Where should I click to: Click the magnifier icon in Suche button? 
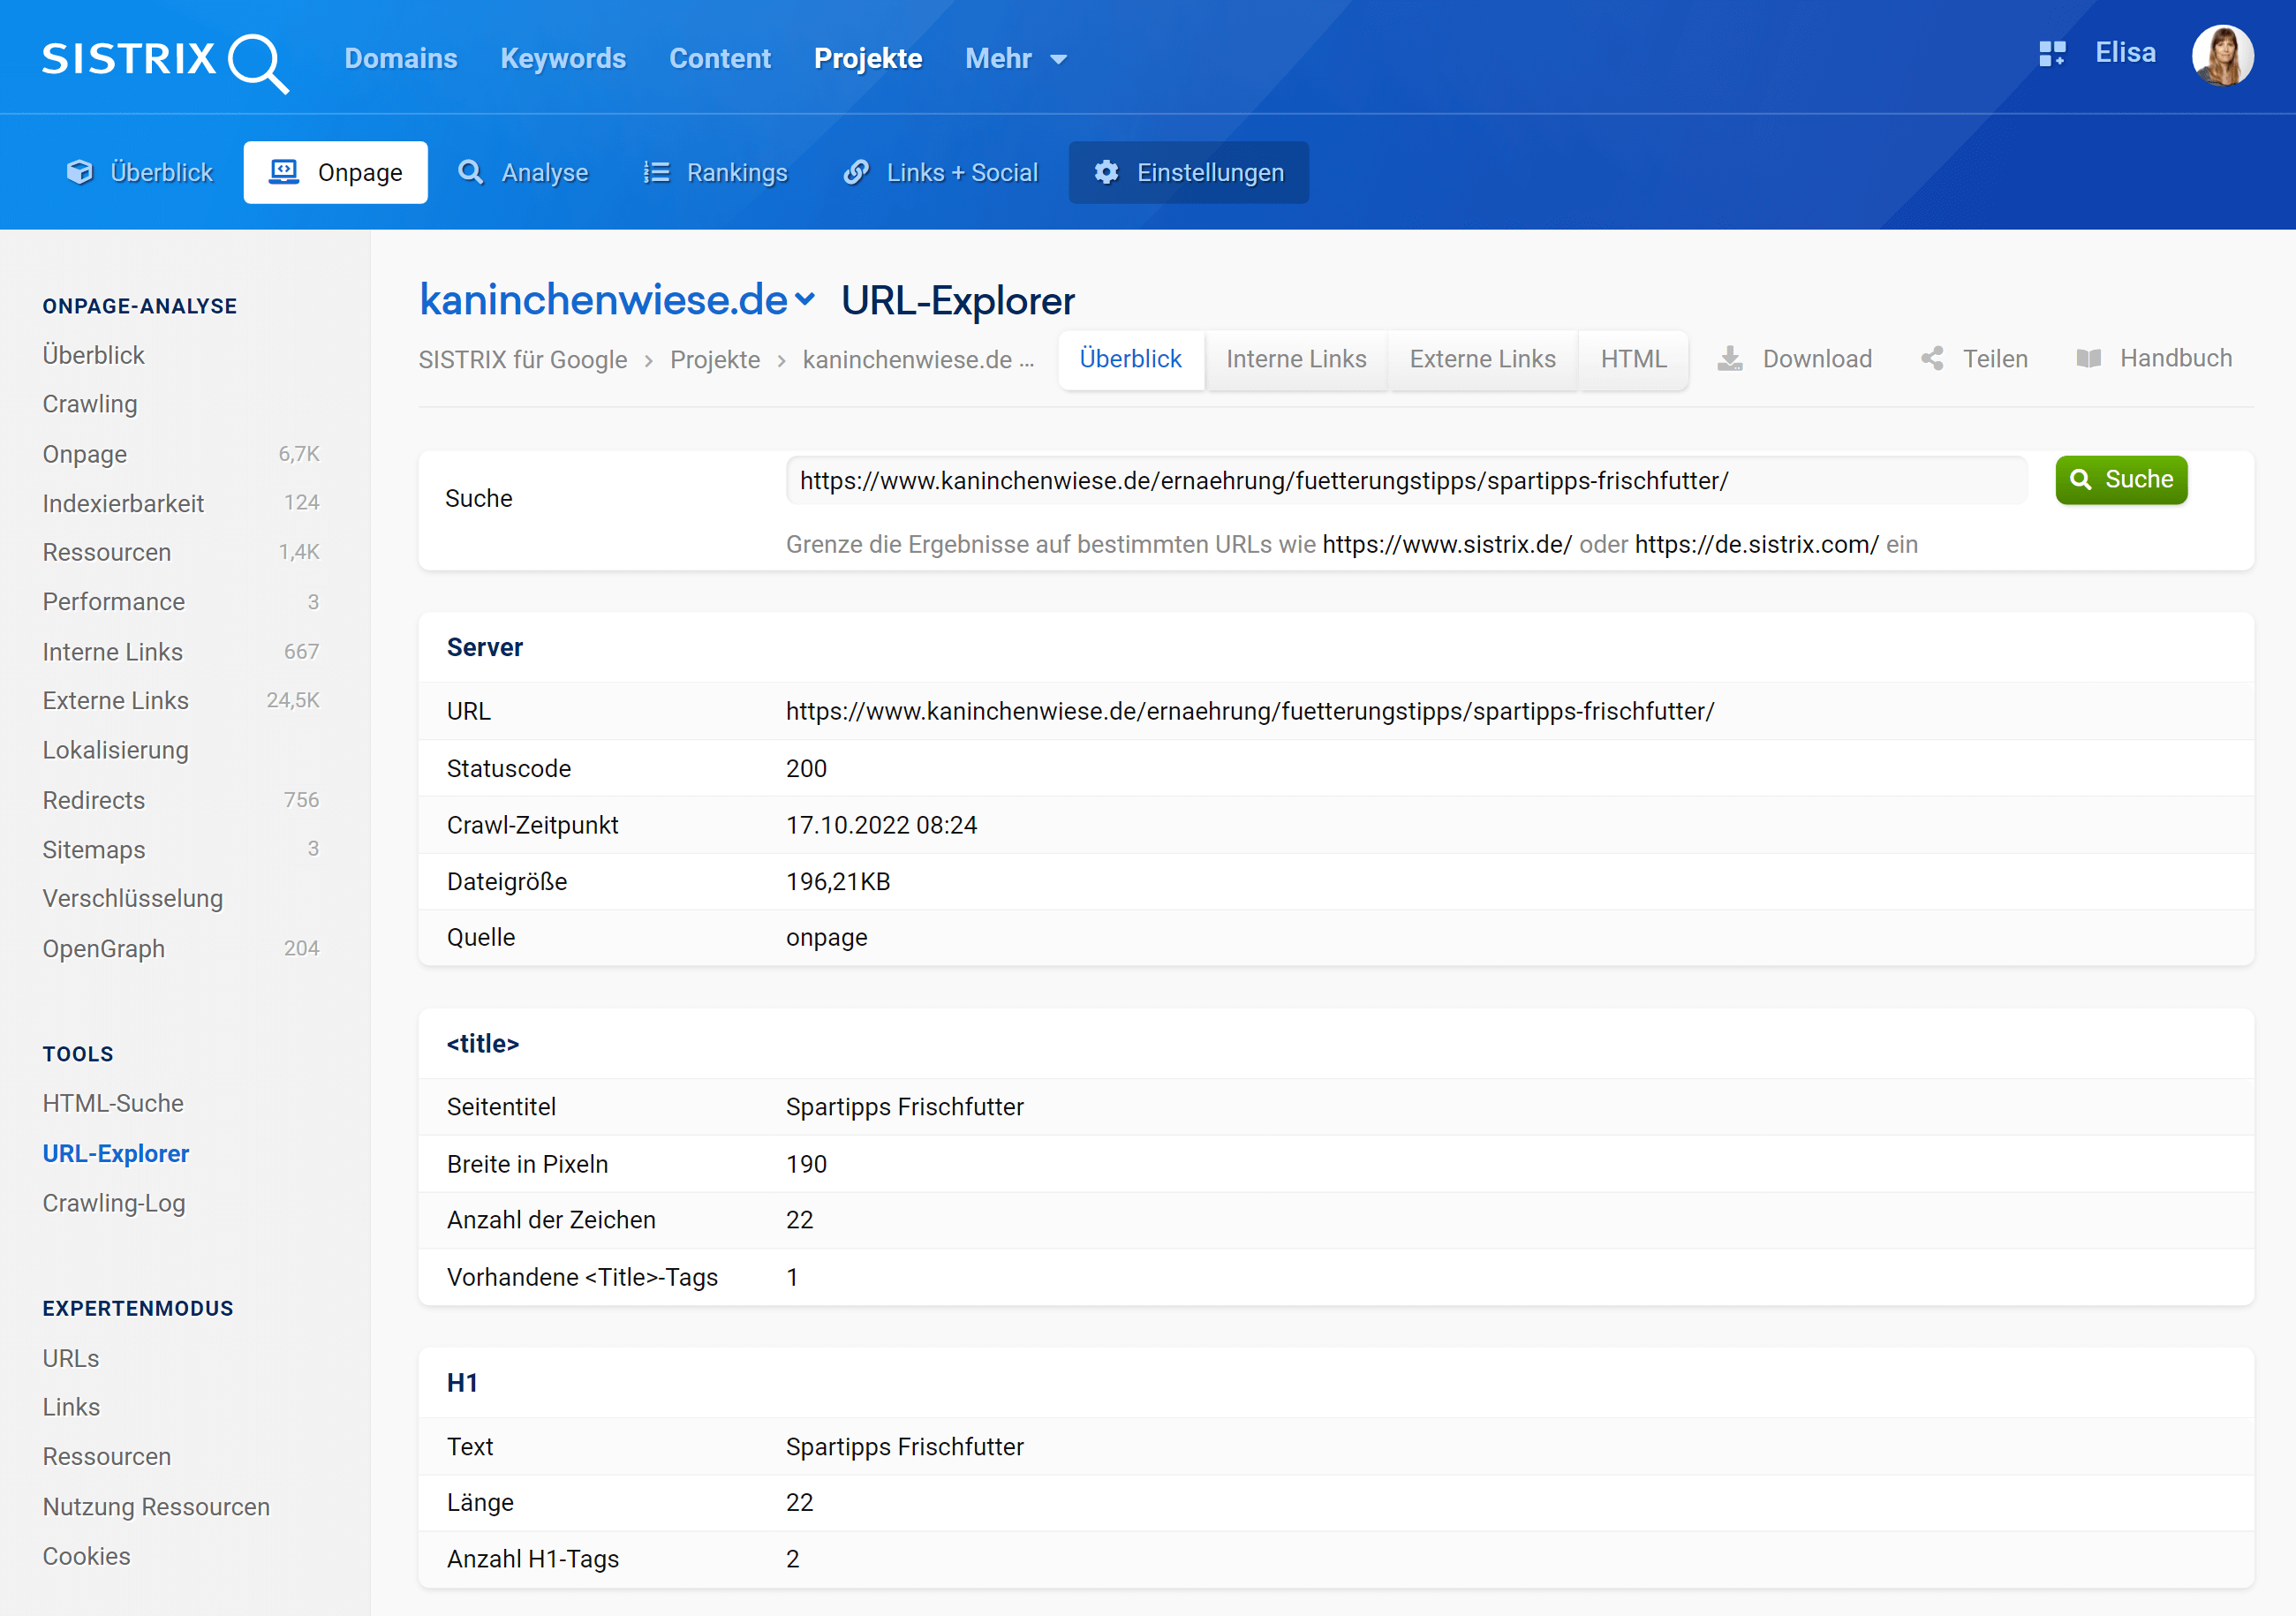[2081, 480]
